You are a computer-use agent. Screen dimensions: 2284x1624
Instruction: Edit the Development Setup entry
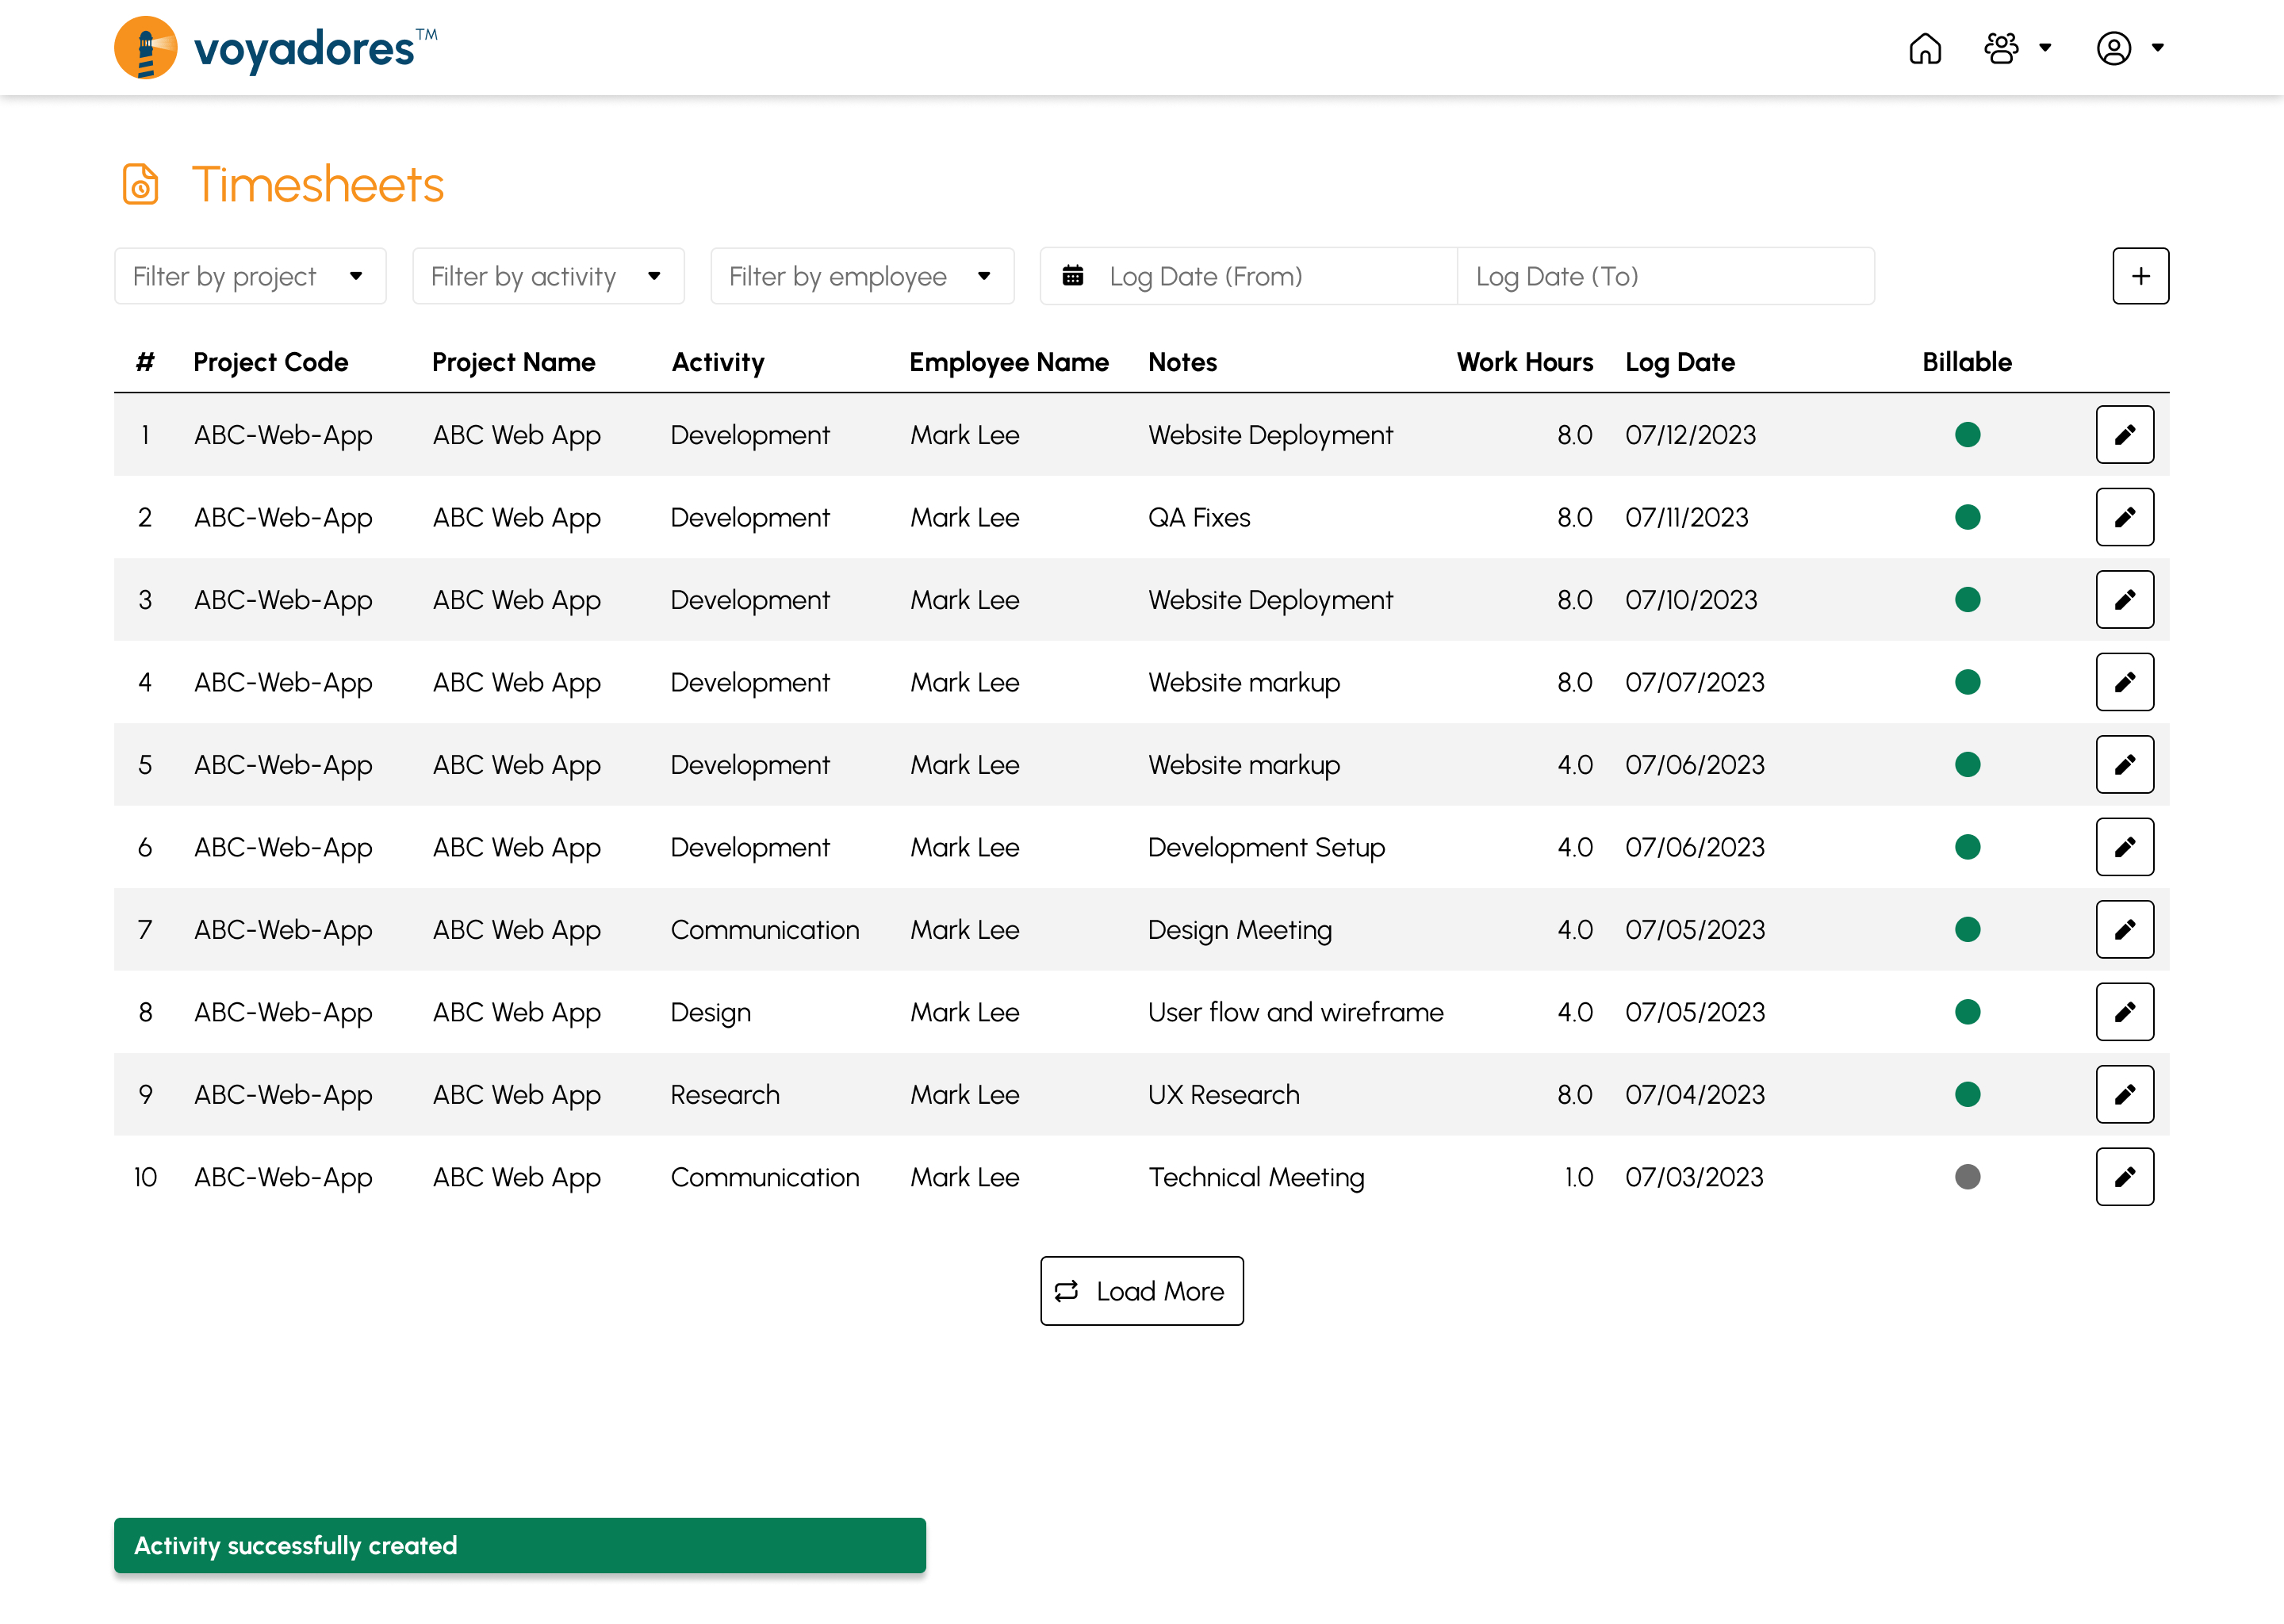[2124, 847]
